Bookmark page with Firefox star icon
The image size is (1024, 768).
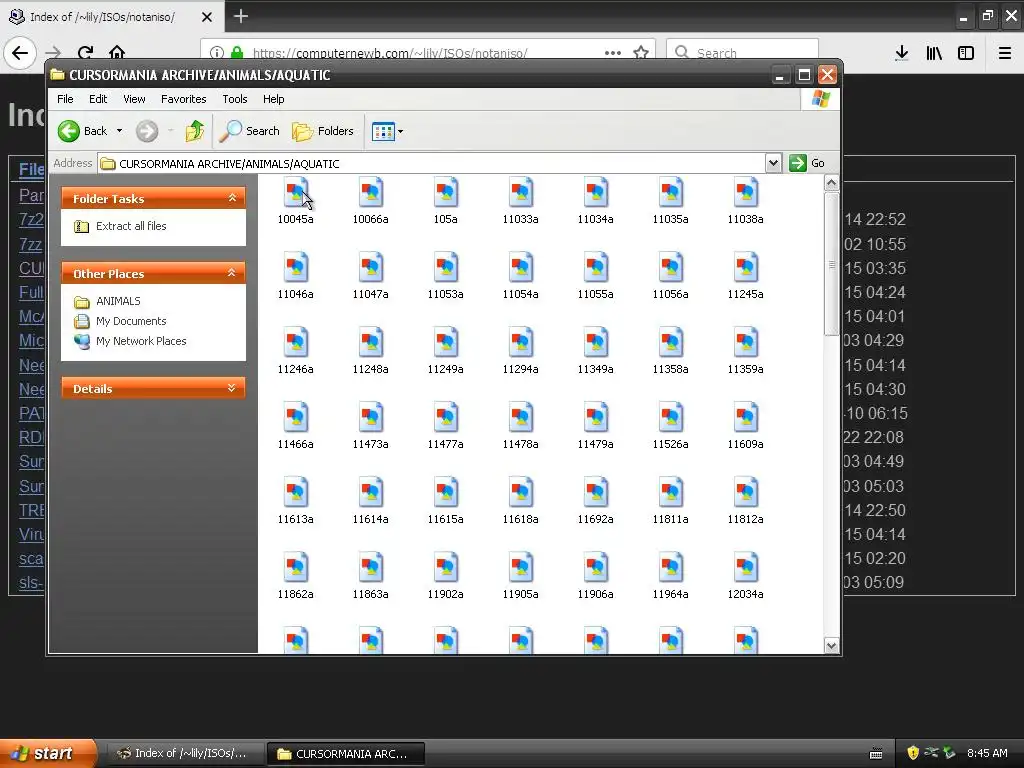(641, 53)
